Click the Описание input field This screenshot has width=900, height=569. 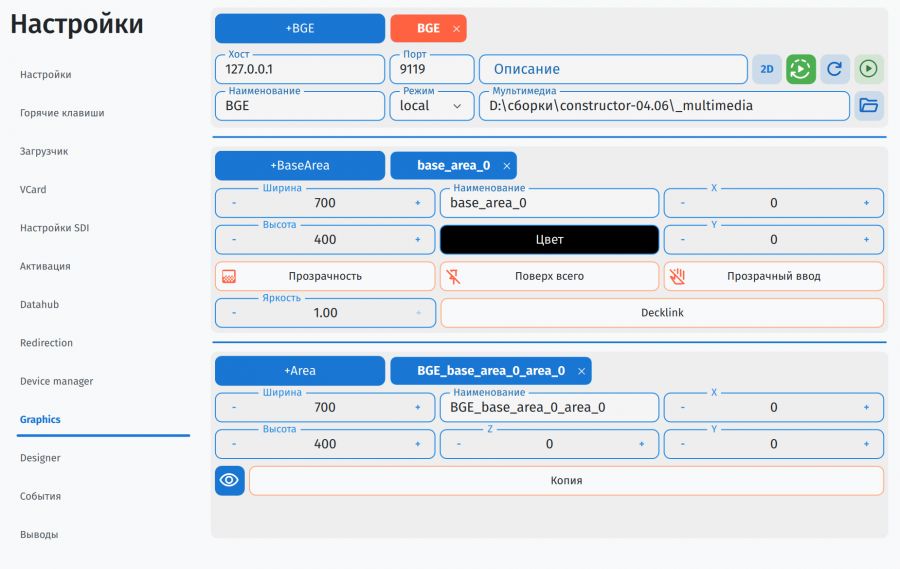(x=613, y=69)
